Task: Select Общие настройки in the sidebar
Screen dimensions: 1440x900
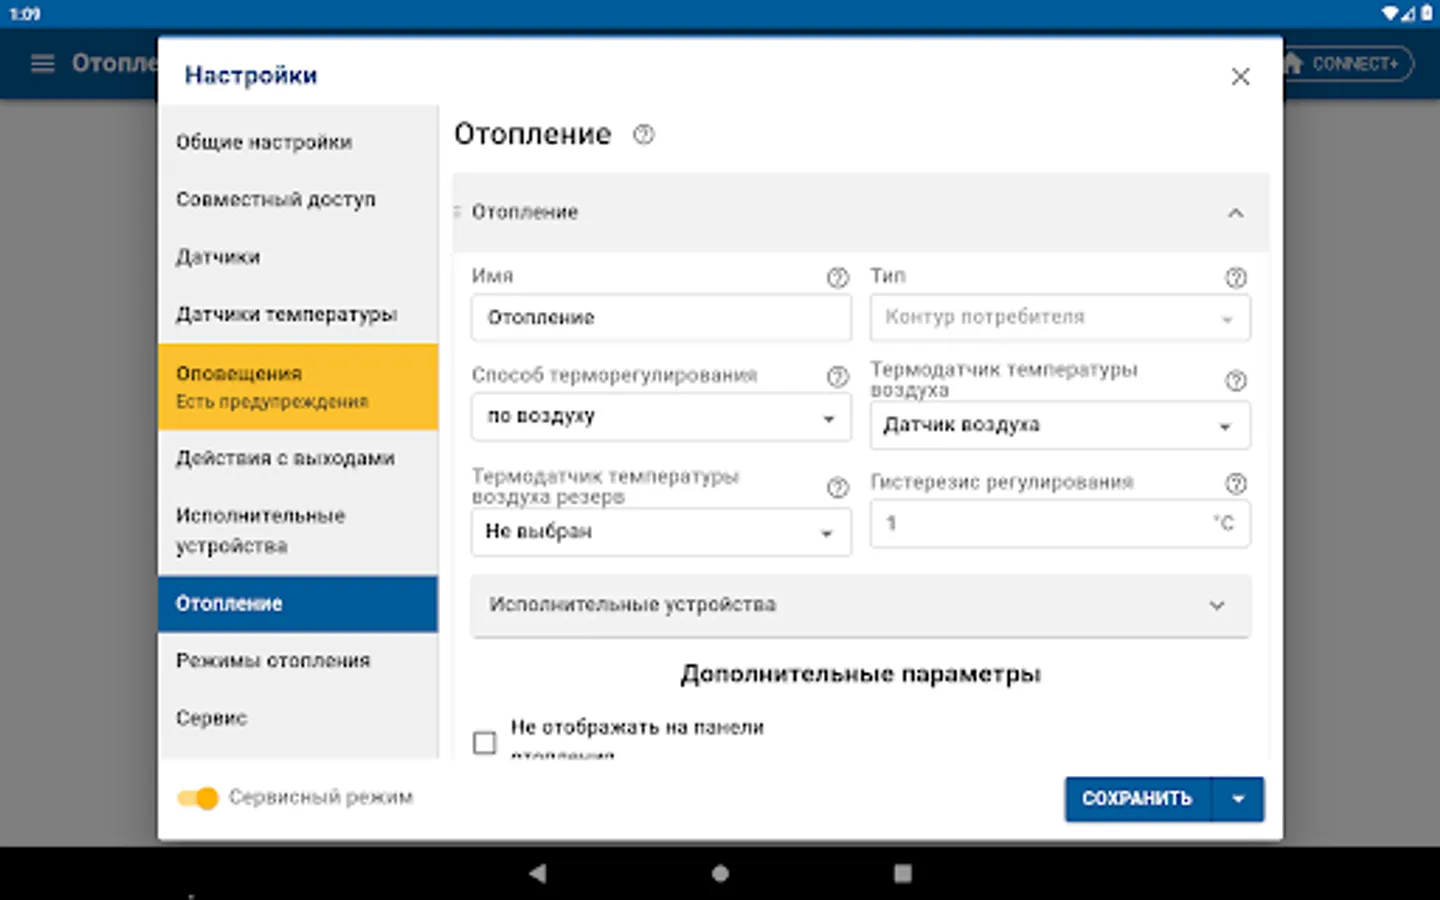Action: click(298, 142)
